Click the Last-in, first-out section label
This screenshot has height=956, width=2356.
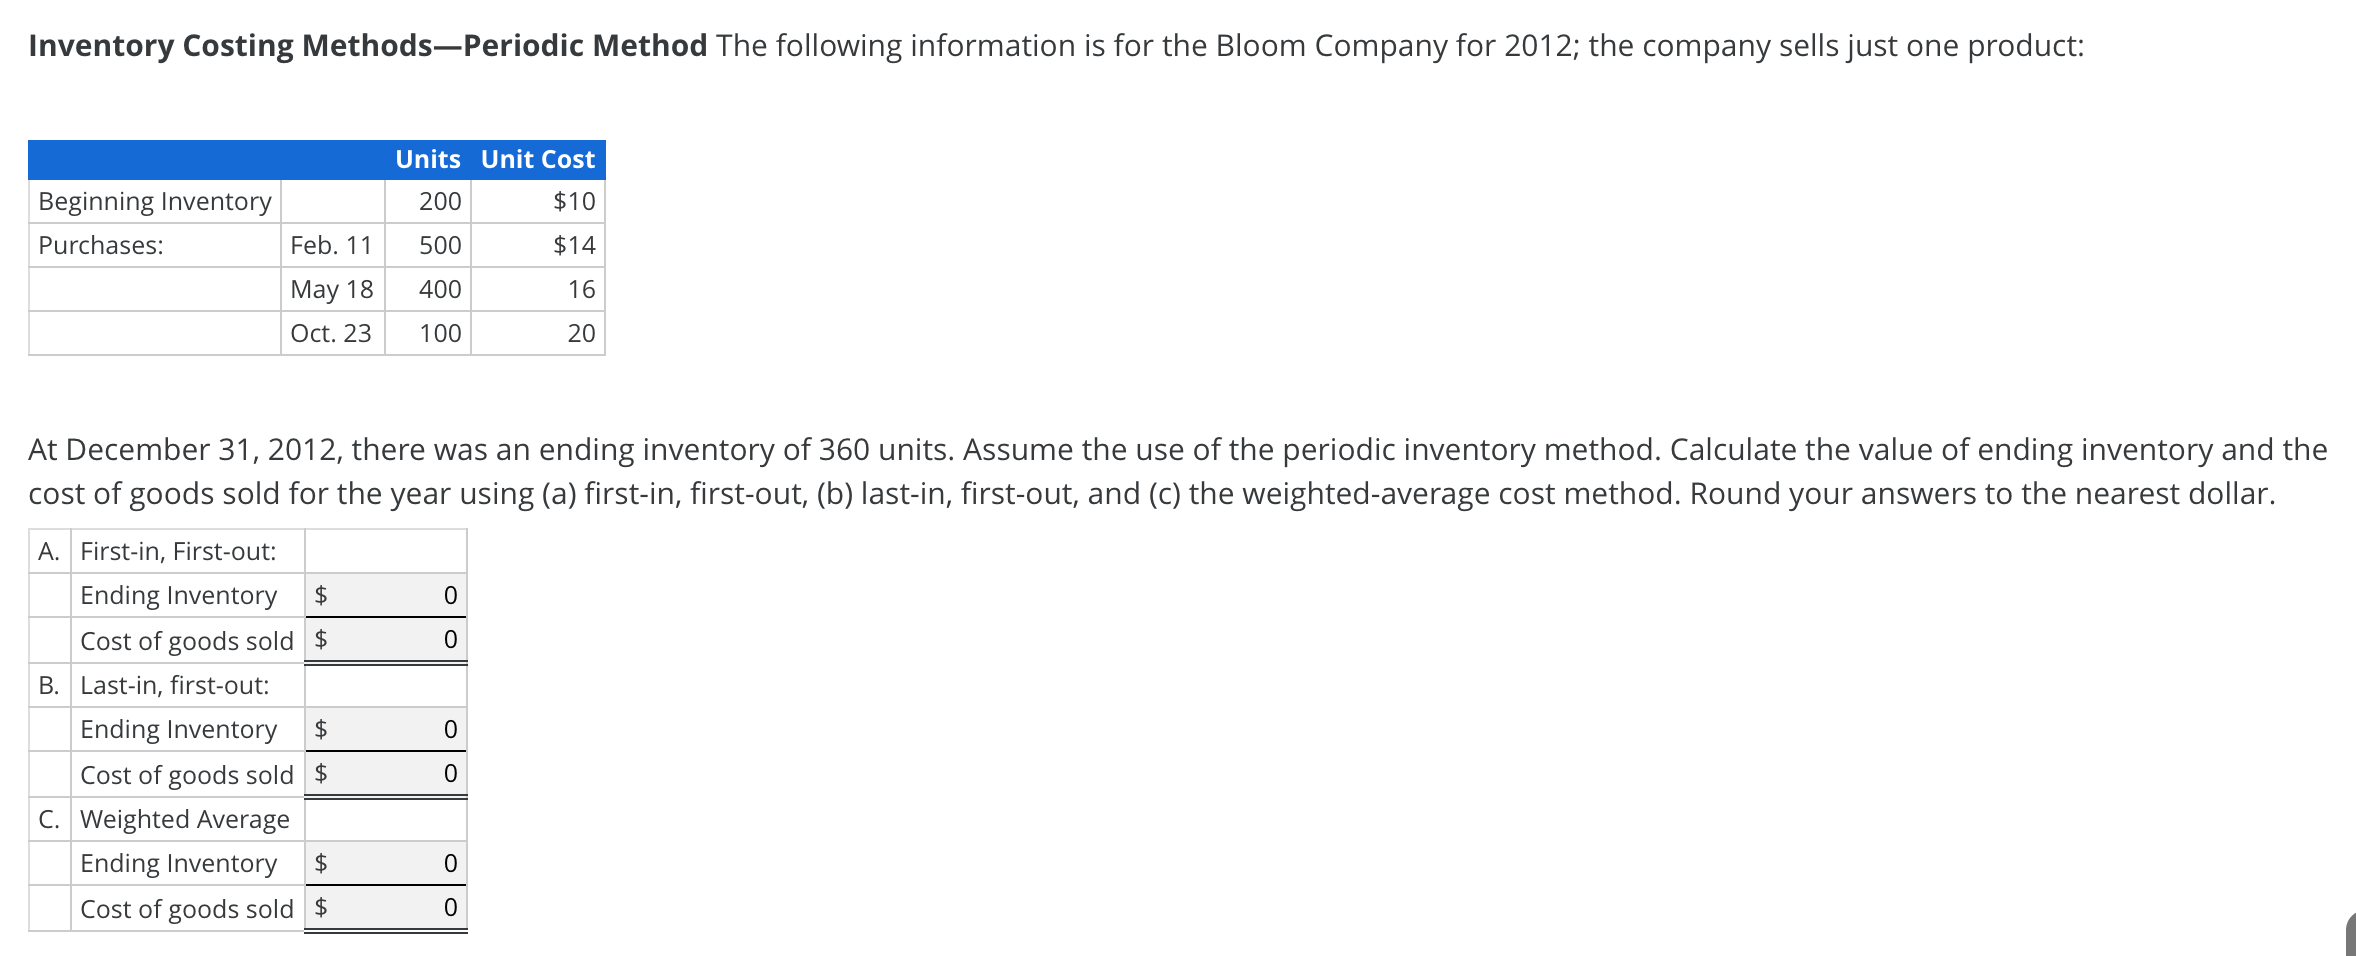coord(174,685)
